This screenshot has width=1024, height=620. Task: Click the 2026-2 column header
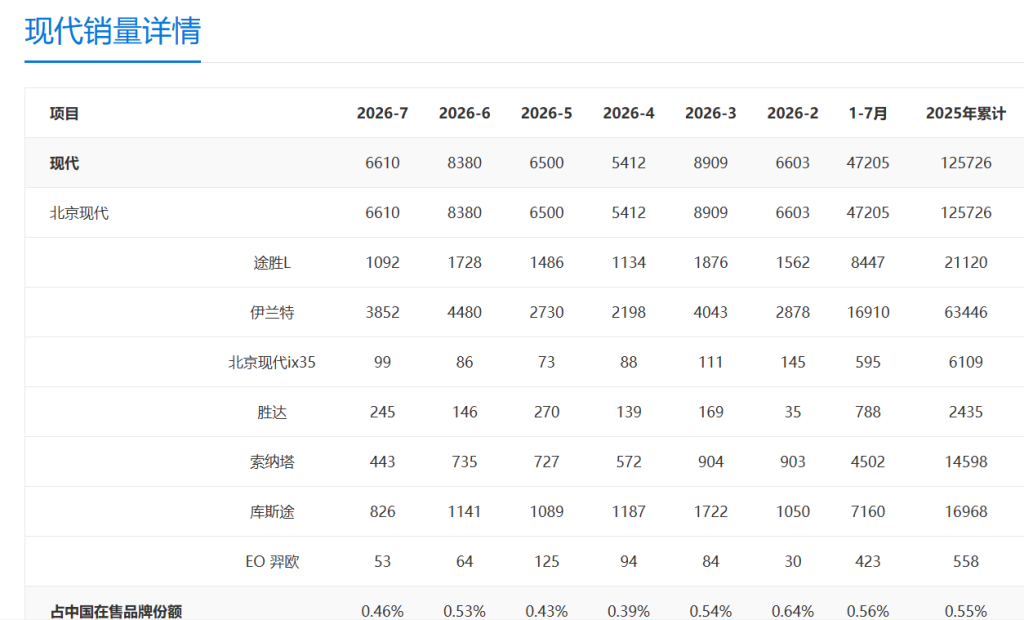tap(792, 113)
